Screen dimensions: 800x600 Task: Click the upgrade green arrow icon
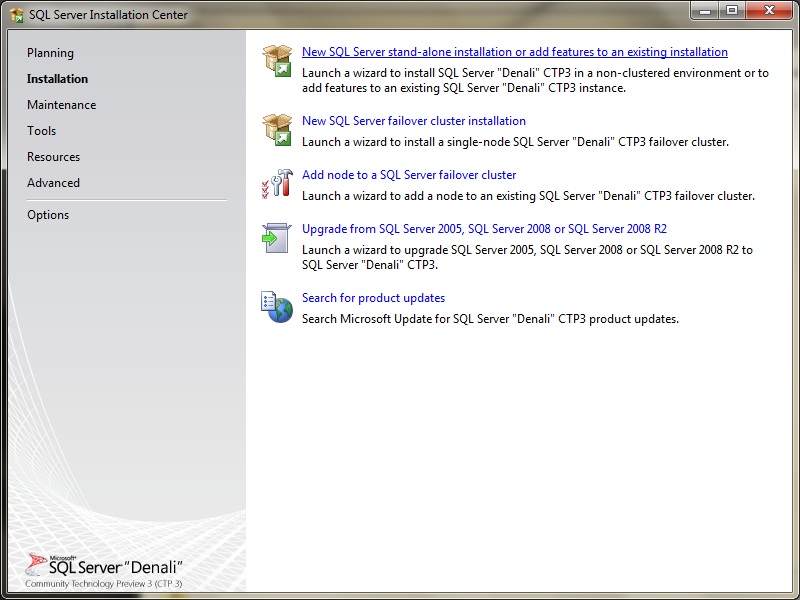(x=277, y=238)
